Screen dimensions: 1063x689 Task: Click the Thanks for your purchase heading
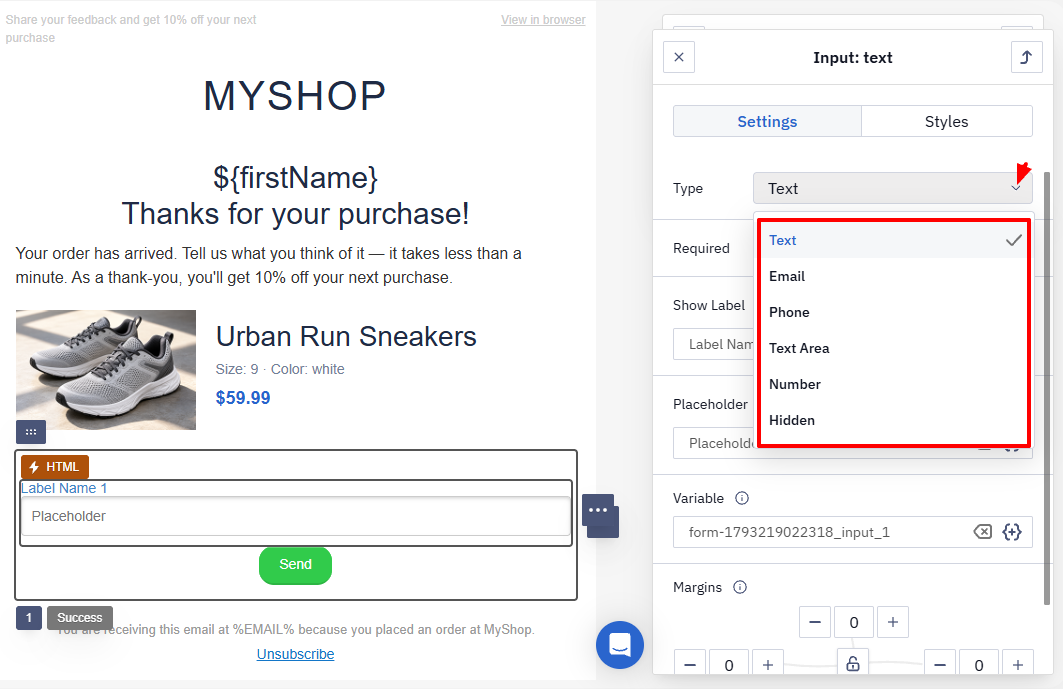(296, 214)
